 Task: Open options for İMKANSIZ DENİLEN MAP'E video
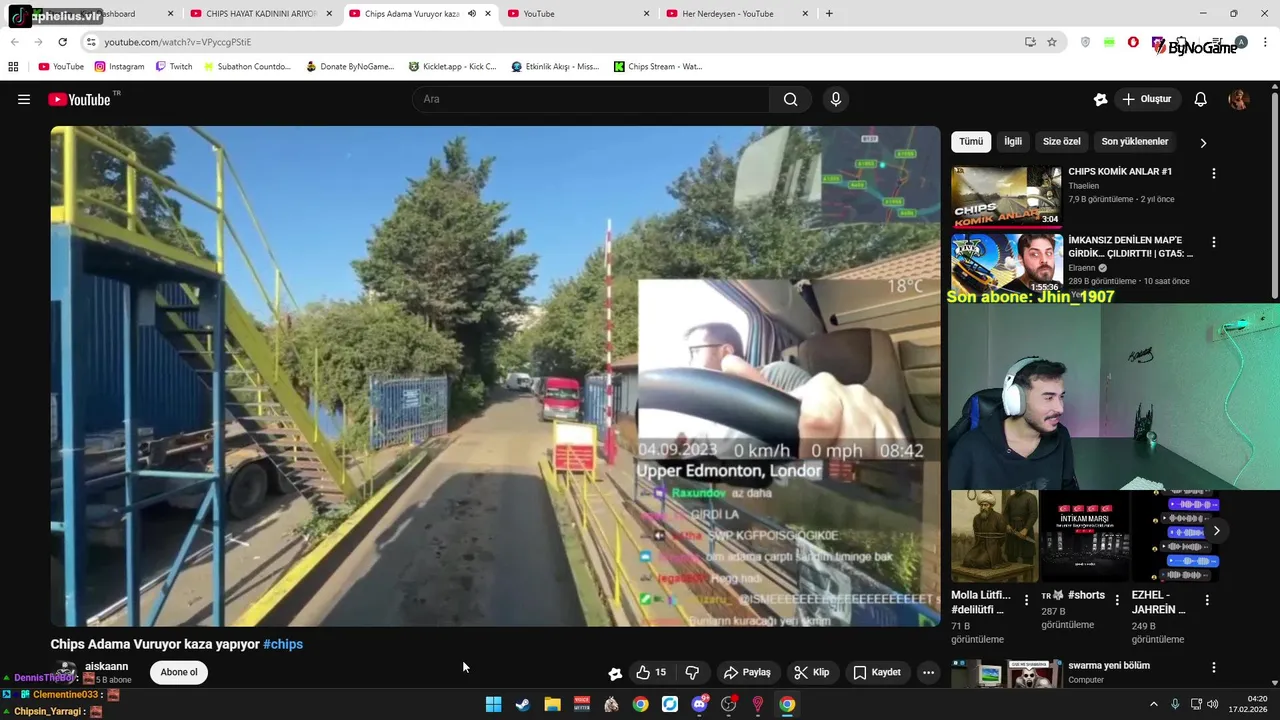point(1214,242)
